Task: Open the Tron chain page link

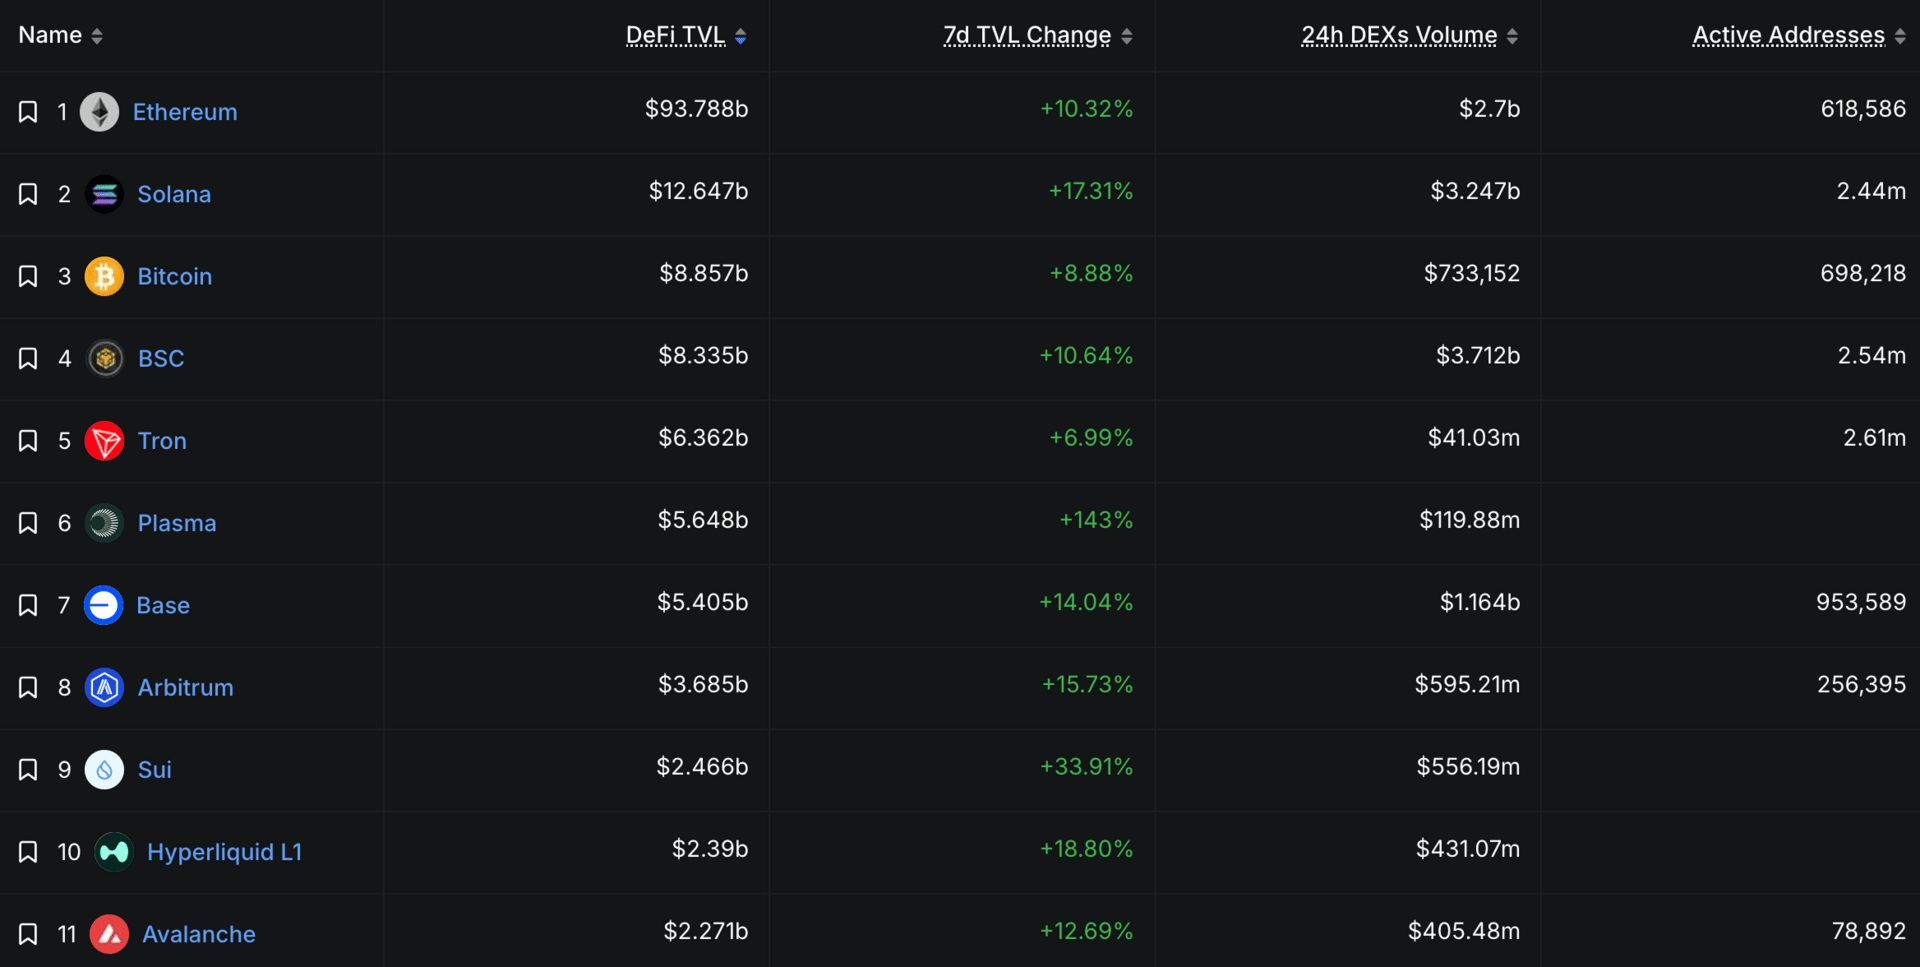Action: (x=162, y=441)
